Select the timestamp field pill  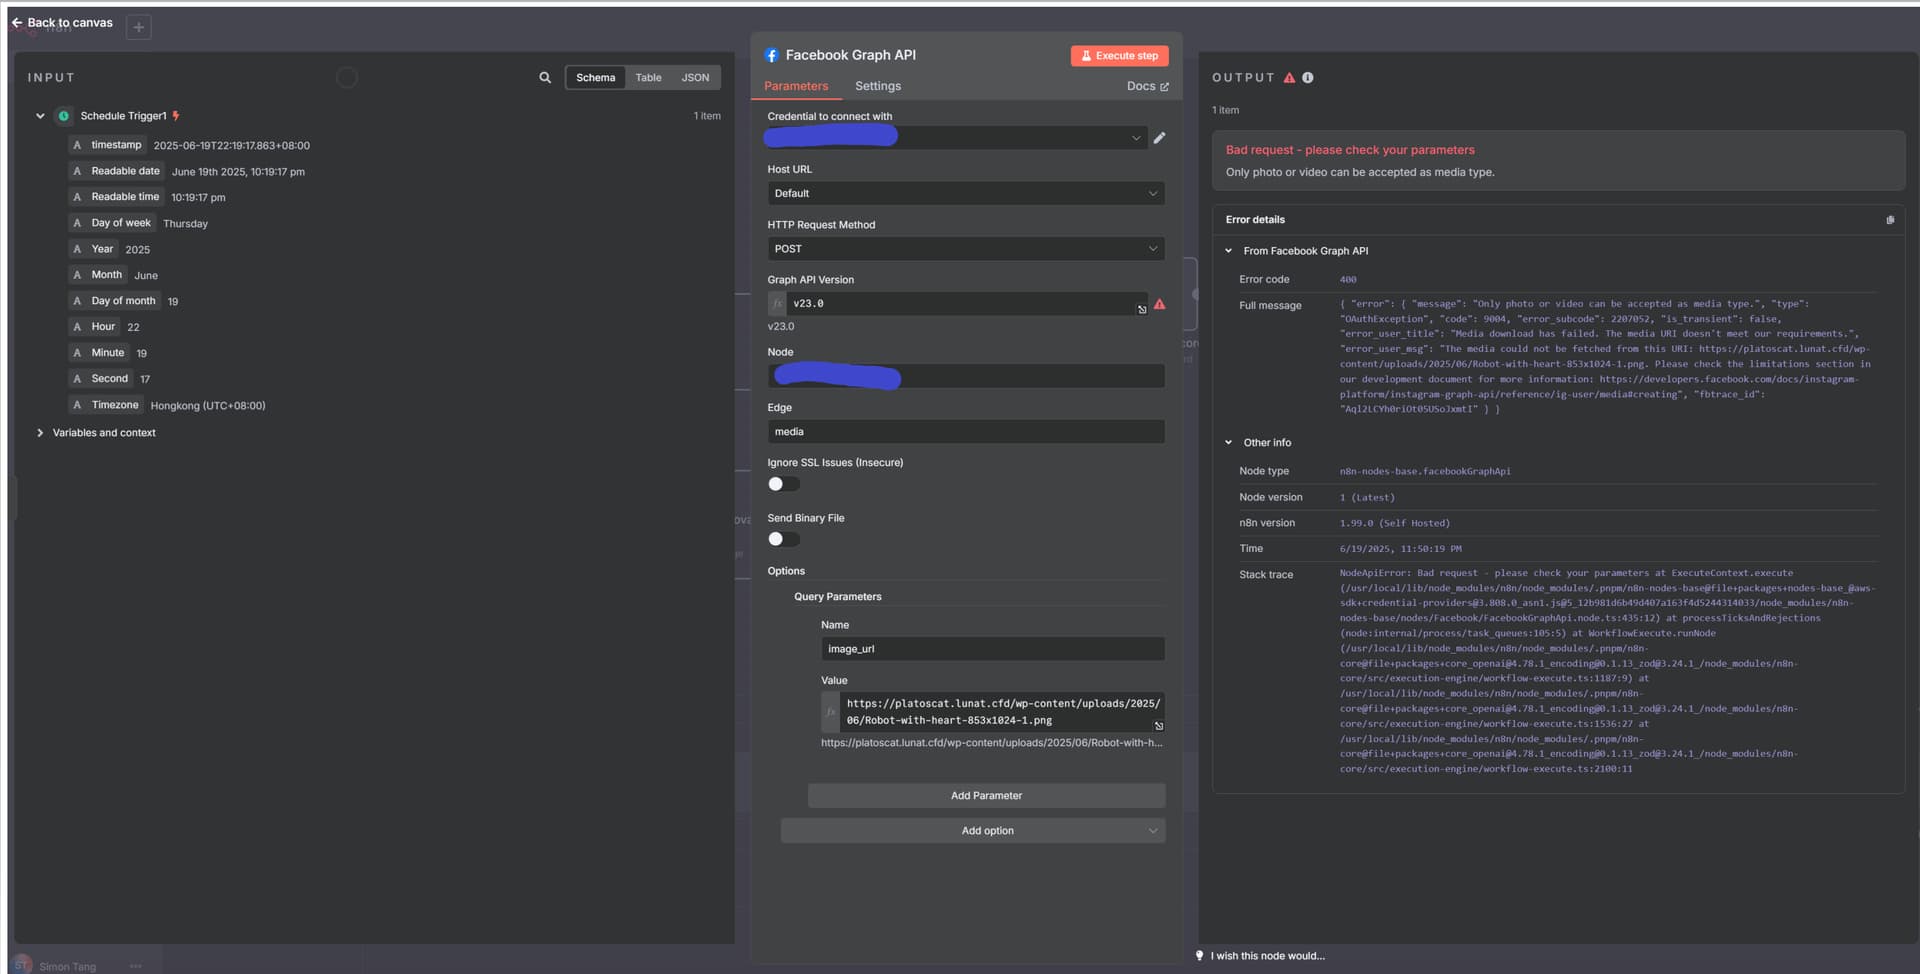coord(107,145)
